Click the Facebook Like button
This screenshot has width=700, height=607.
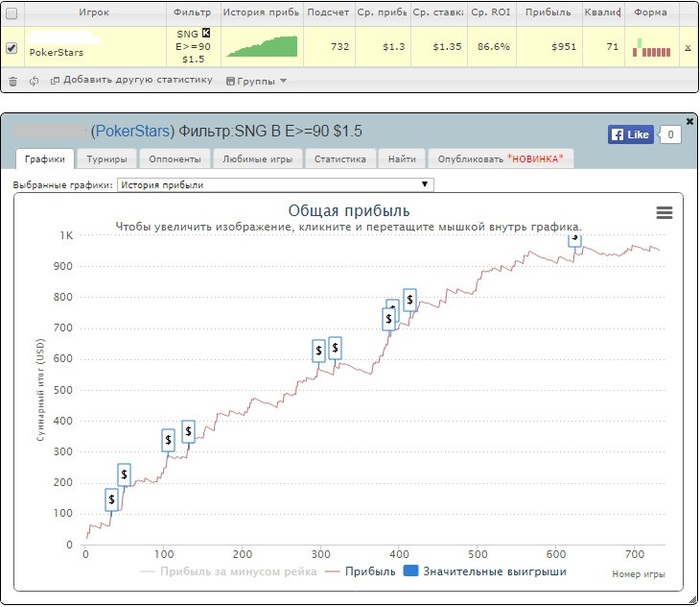[x=630, y=134]
